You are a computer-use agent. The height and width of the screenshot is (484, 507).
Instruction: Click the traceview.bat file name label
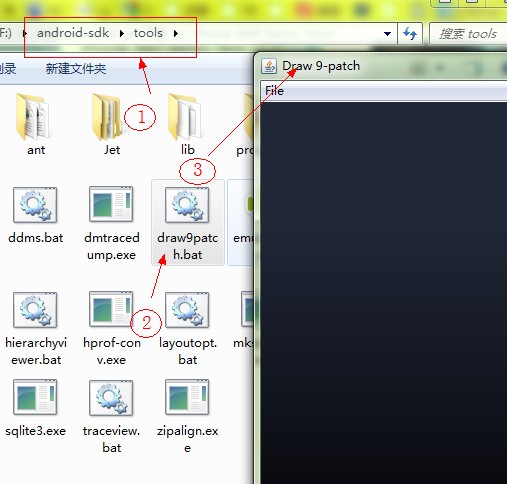click(111, 439)
